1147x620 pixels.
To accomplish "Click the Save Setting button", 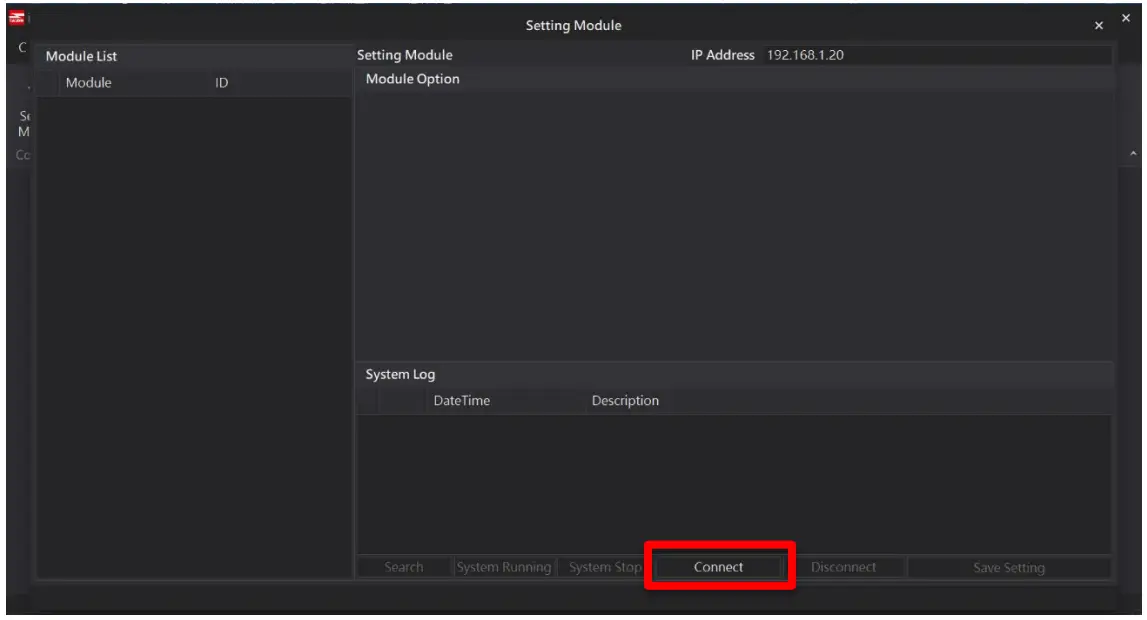I will pos(1009,567).
